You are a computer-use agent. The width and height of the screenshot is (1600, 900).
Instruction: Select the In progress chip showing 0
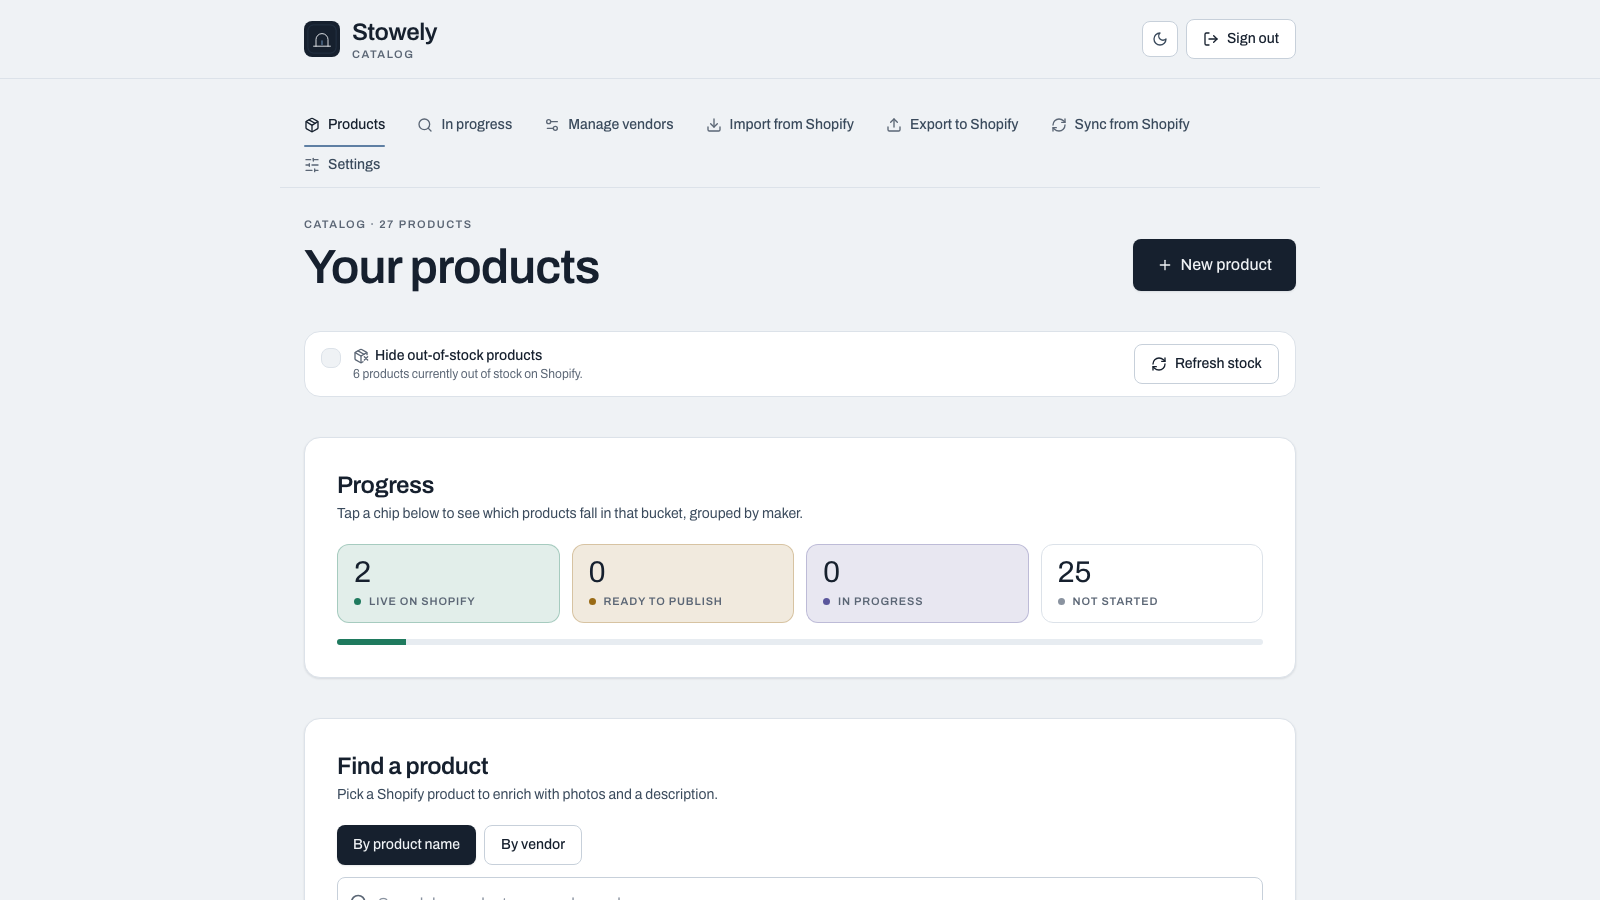point(917,584)
